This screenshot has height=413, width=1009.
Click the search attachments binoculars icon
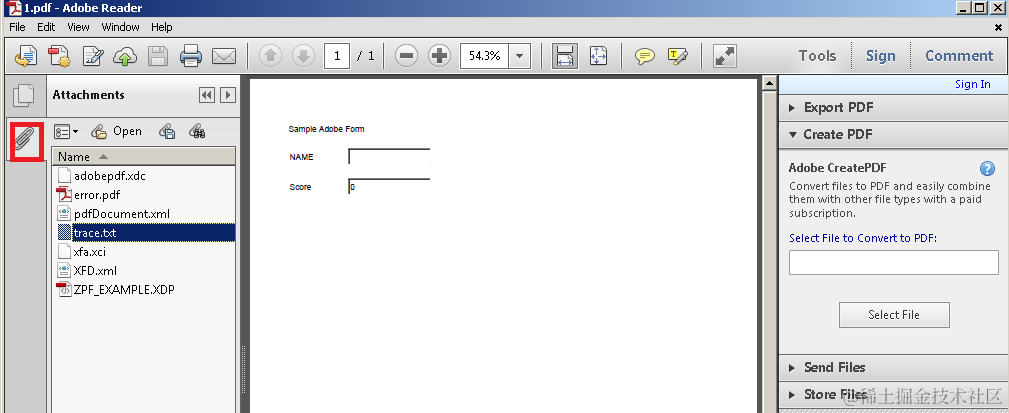tap(197, 131)
